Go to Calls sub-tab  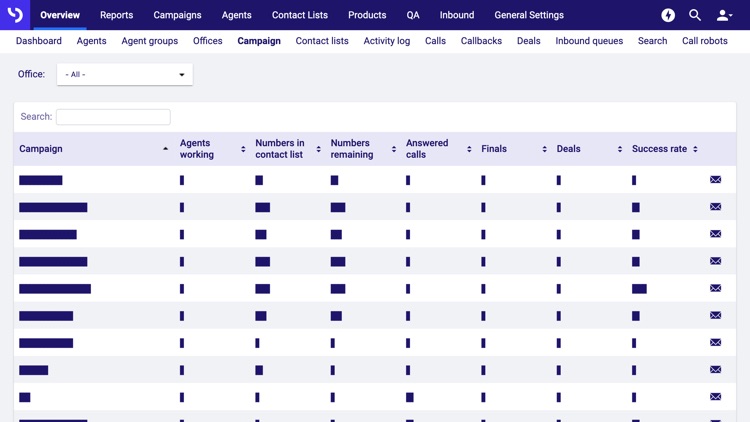[435, 41]
